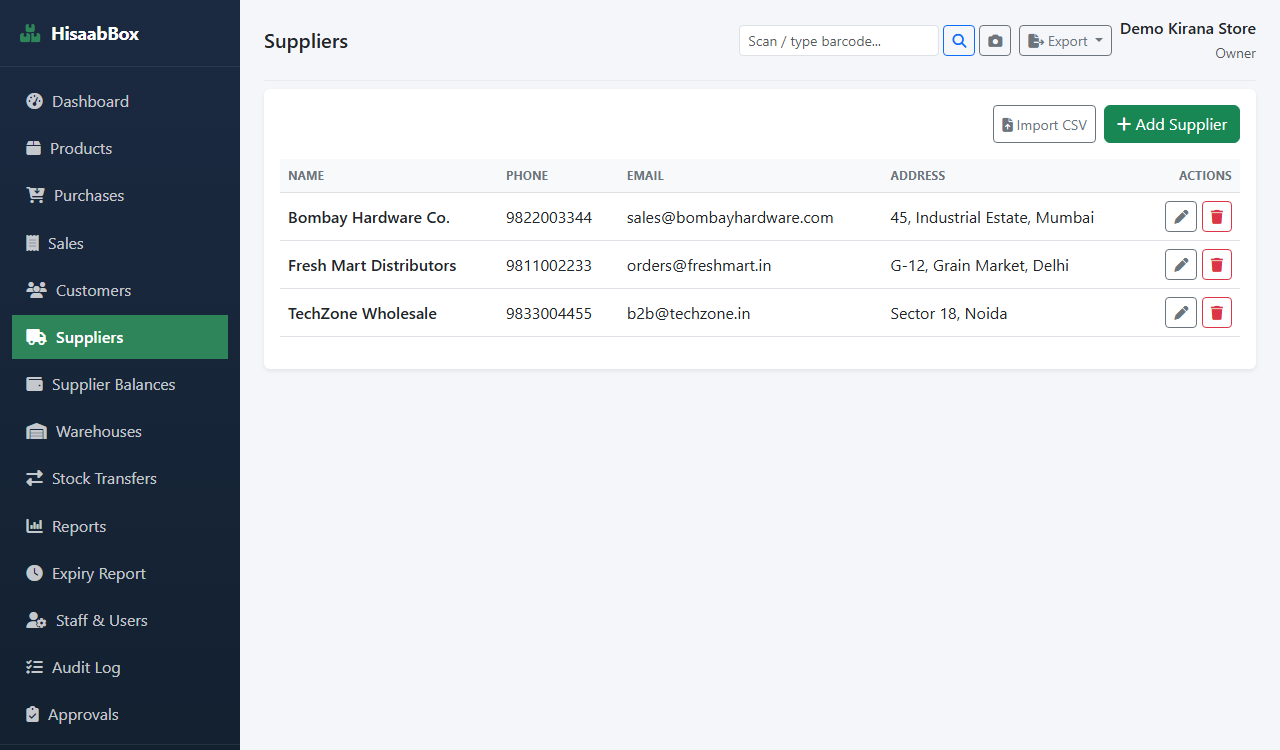Screen dimensions: 1280x750
Task: Click the Add Supplier button
Action: click(1172, 124)
